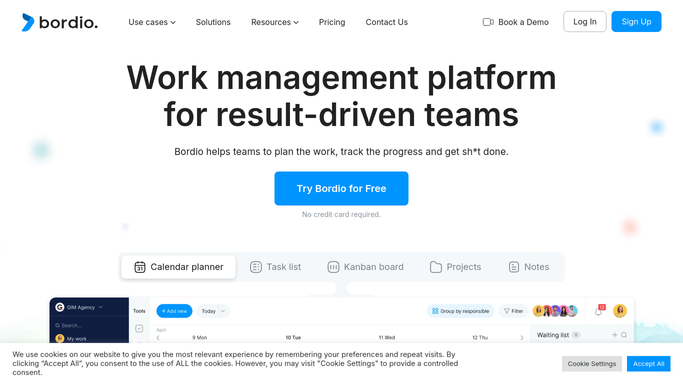Select the Calendar planner tab

pyautogui.click(x=179, y=267)
